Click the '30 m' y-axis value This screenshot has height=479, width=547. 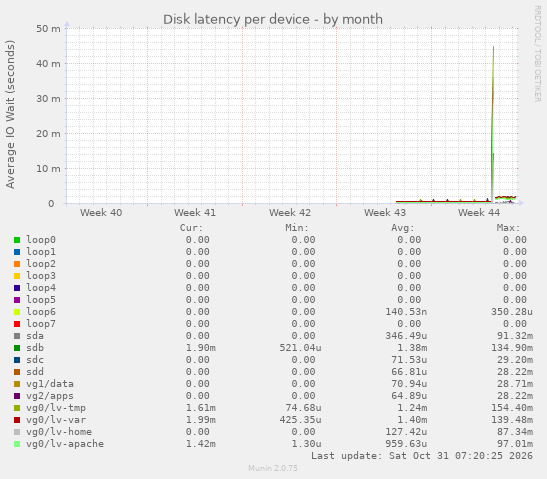(x=48, y=99)
